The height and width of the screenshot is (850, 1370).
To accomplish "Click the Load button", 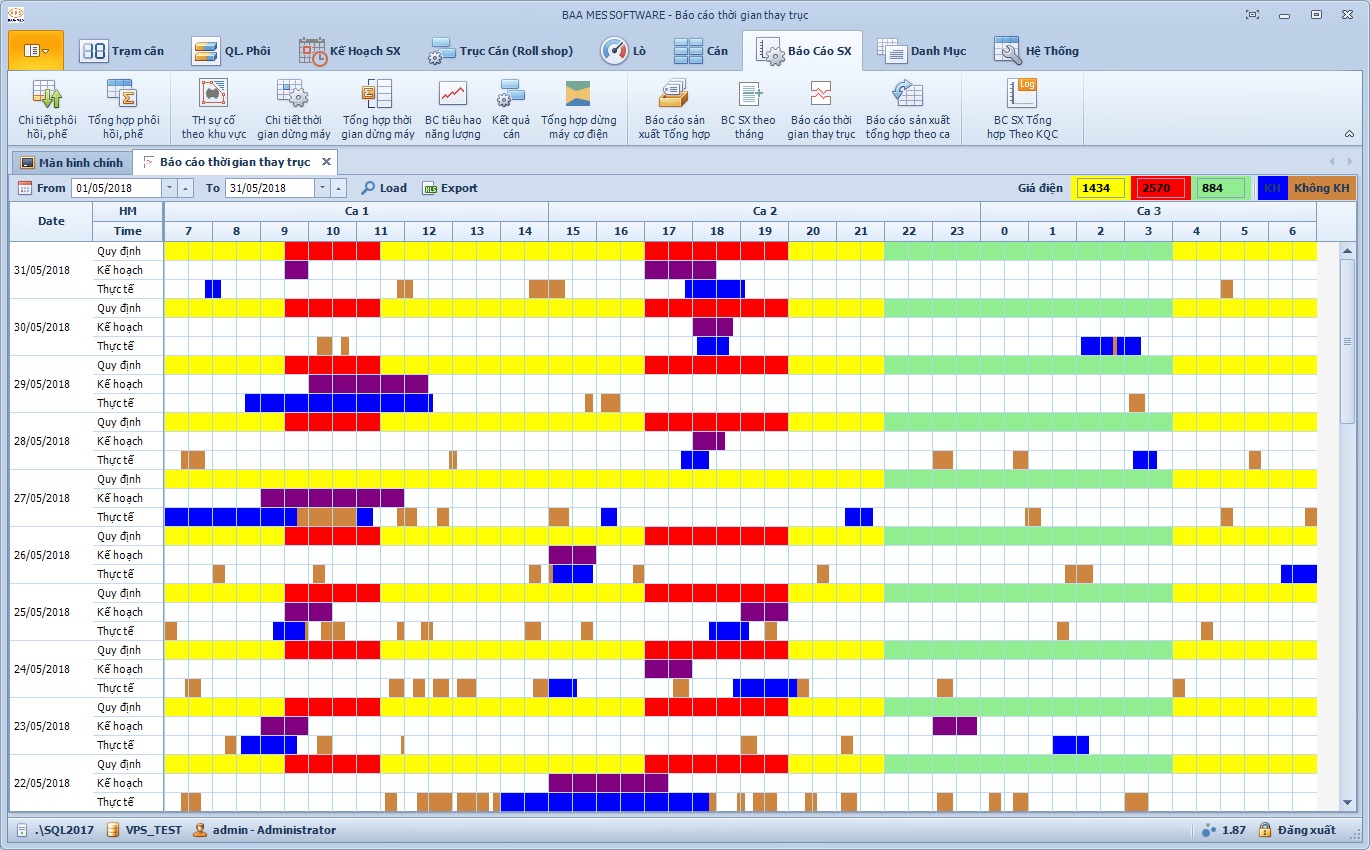I will [x=384, y=188].
